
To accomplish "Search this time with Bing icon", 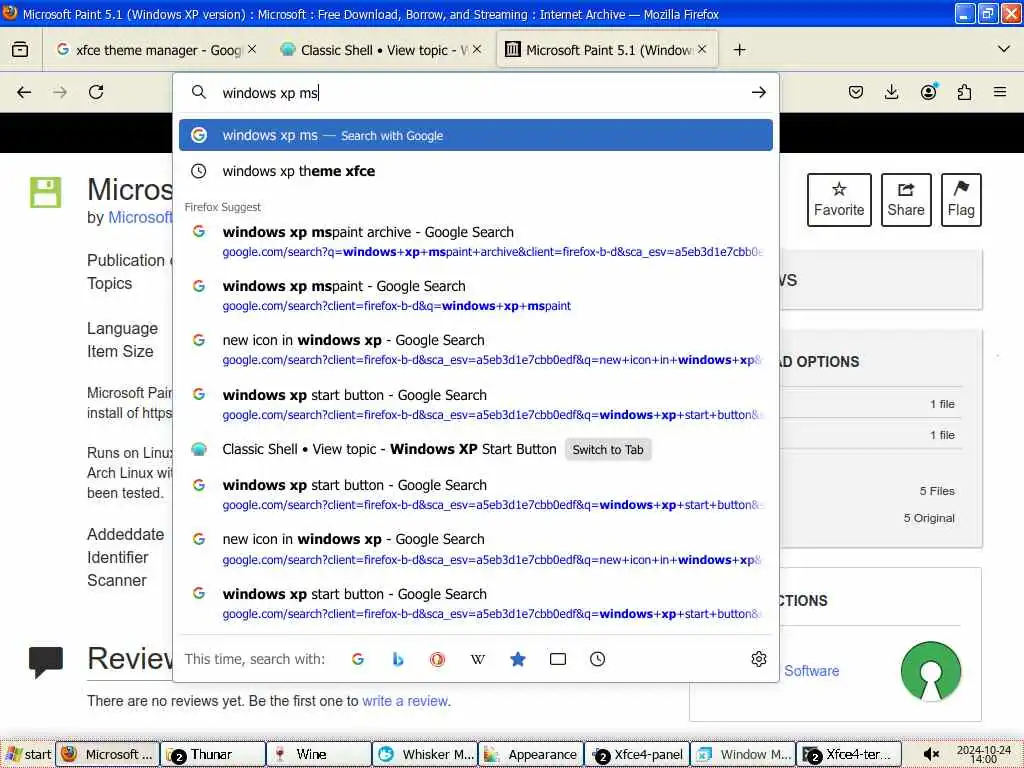I will coord(398,659).
